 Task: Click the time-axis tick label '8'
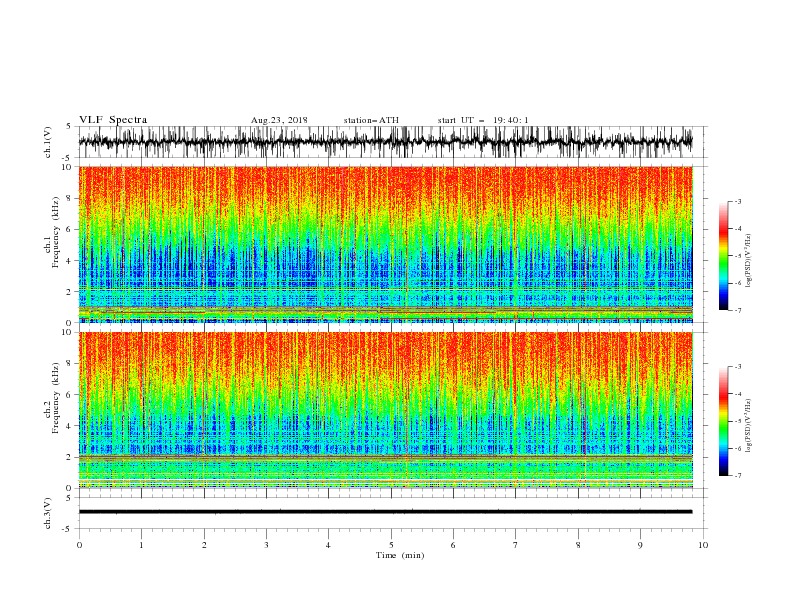tap(578, 545)
